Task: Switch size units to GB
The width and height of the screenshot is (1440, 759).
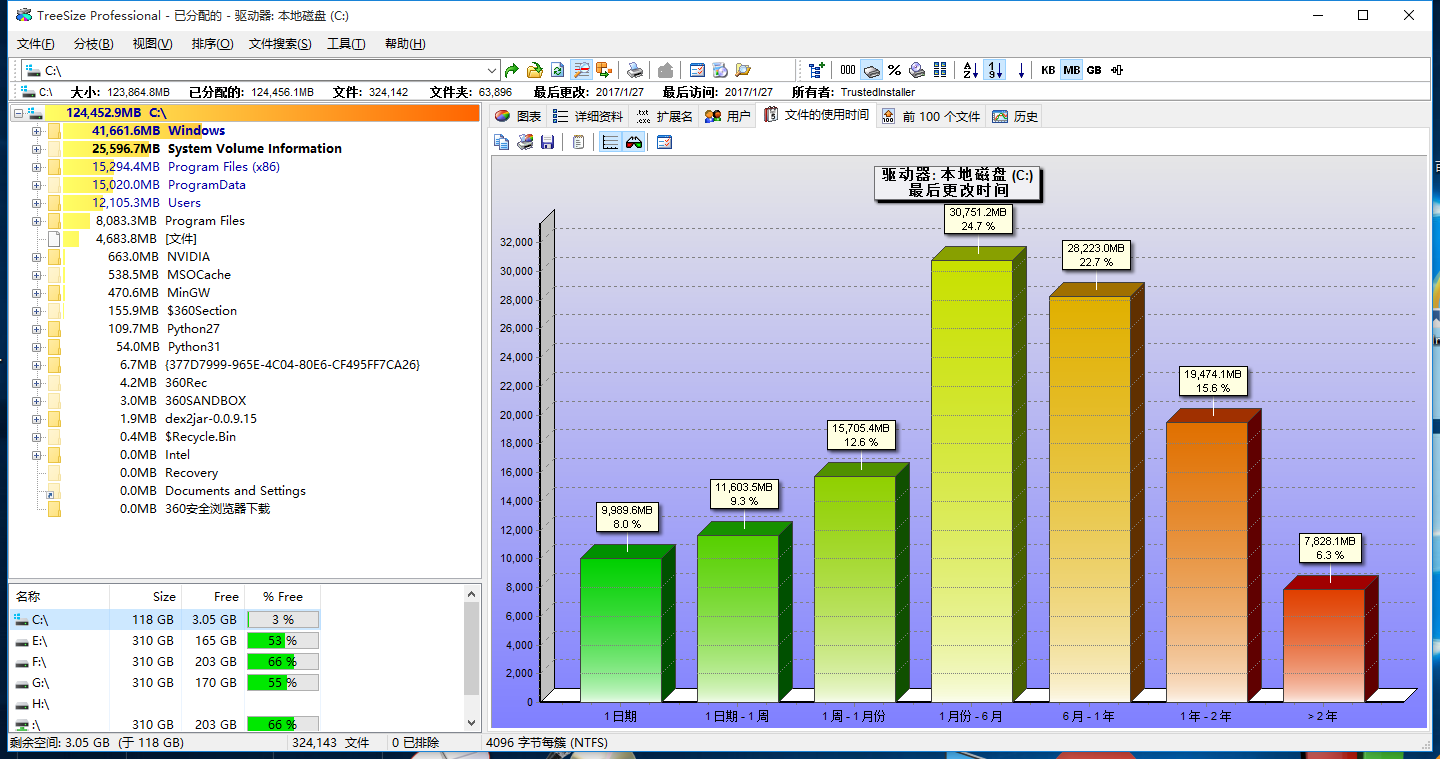Action: tap(1094, 70)
